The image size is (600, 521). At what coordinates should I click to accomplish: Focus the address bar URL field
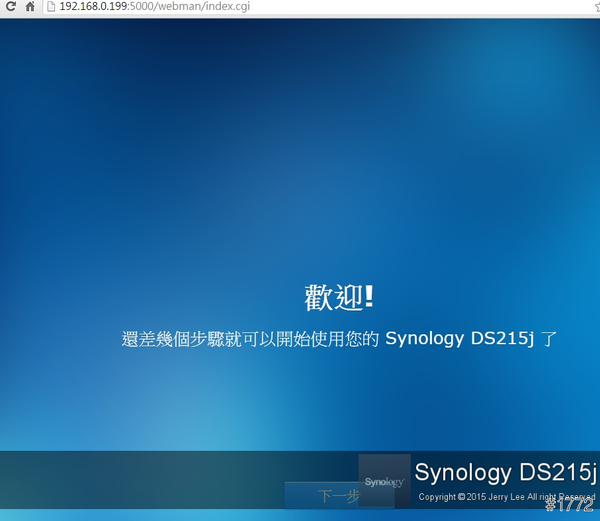coord(300,7)
